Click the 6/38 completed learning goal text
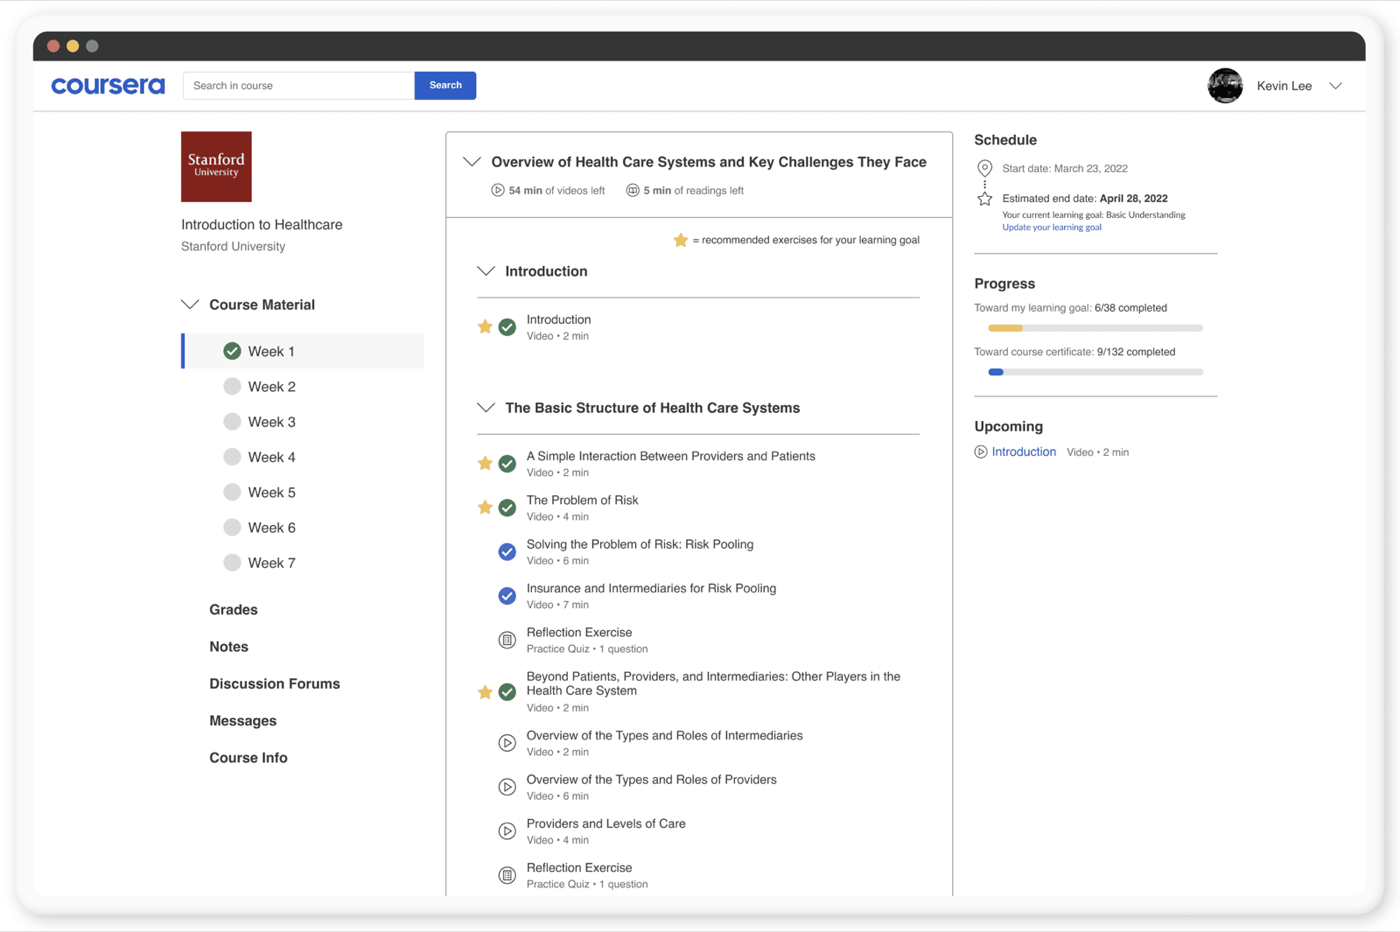This screenshot has height=932, width=1400. pyautogui.click(x=1130, y=308)
